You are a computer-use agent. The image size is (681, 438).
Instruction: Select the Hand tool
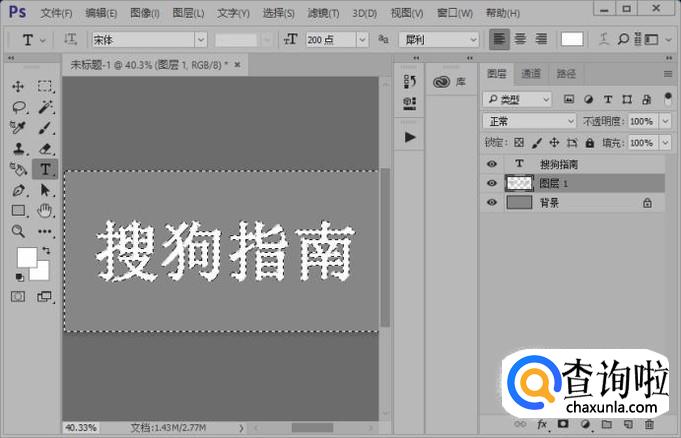pos(45,211)
